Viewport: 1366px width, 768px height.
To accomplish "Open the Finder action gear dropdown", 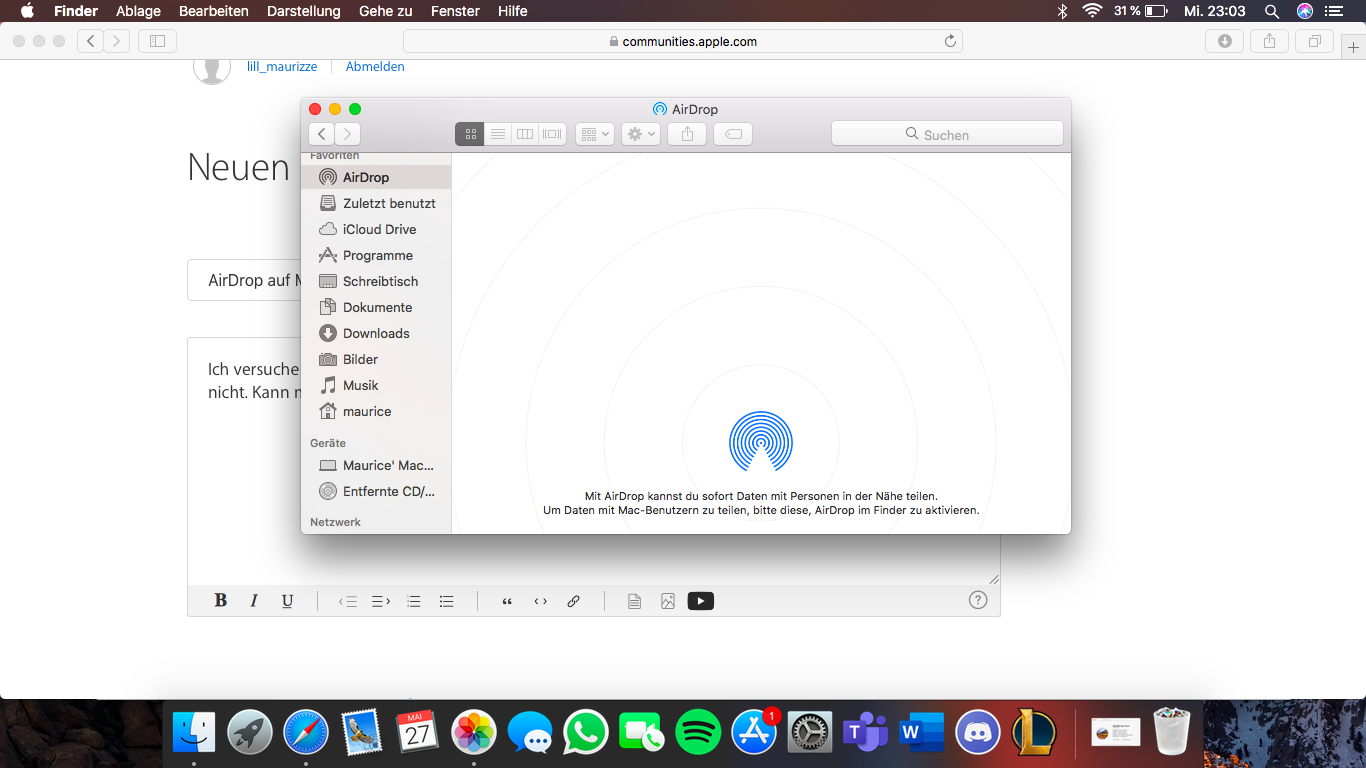I will point(640,134).
